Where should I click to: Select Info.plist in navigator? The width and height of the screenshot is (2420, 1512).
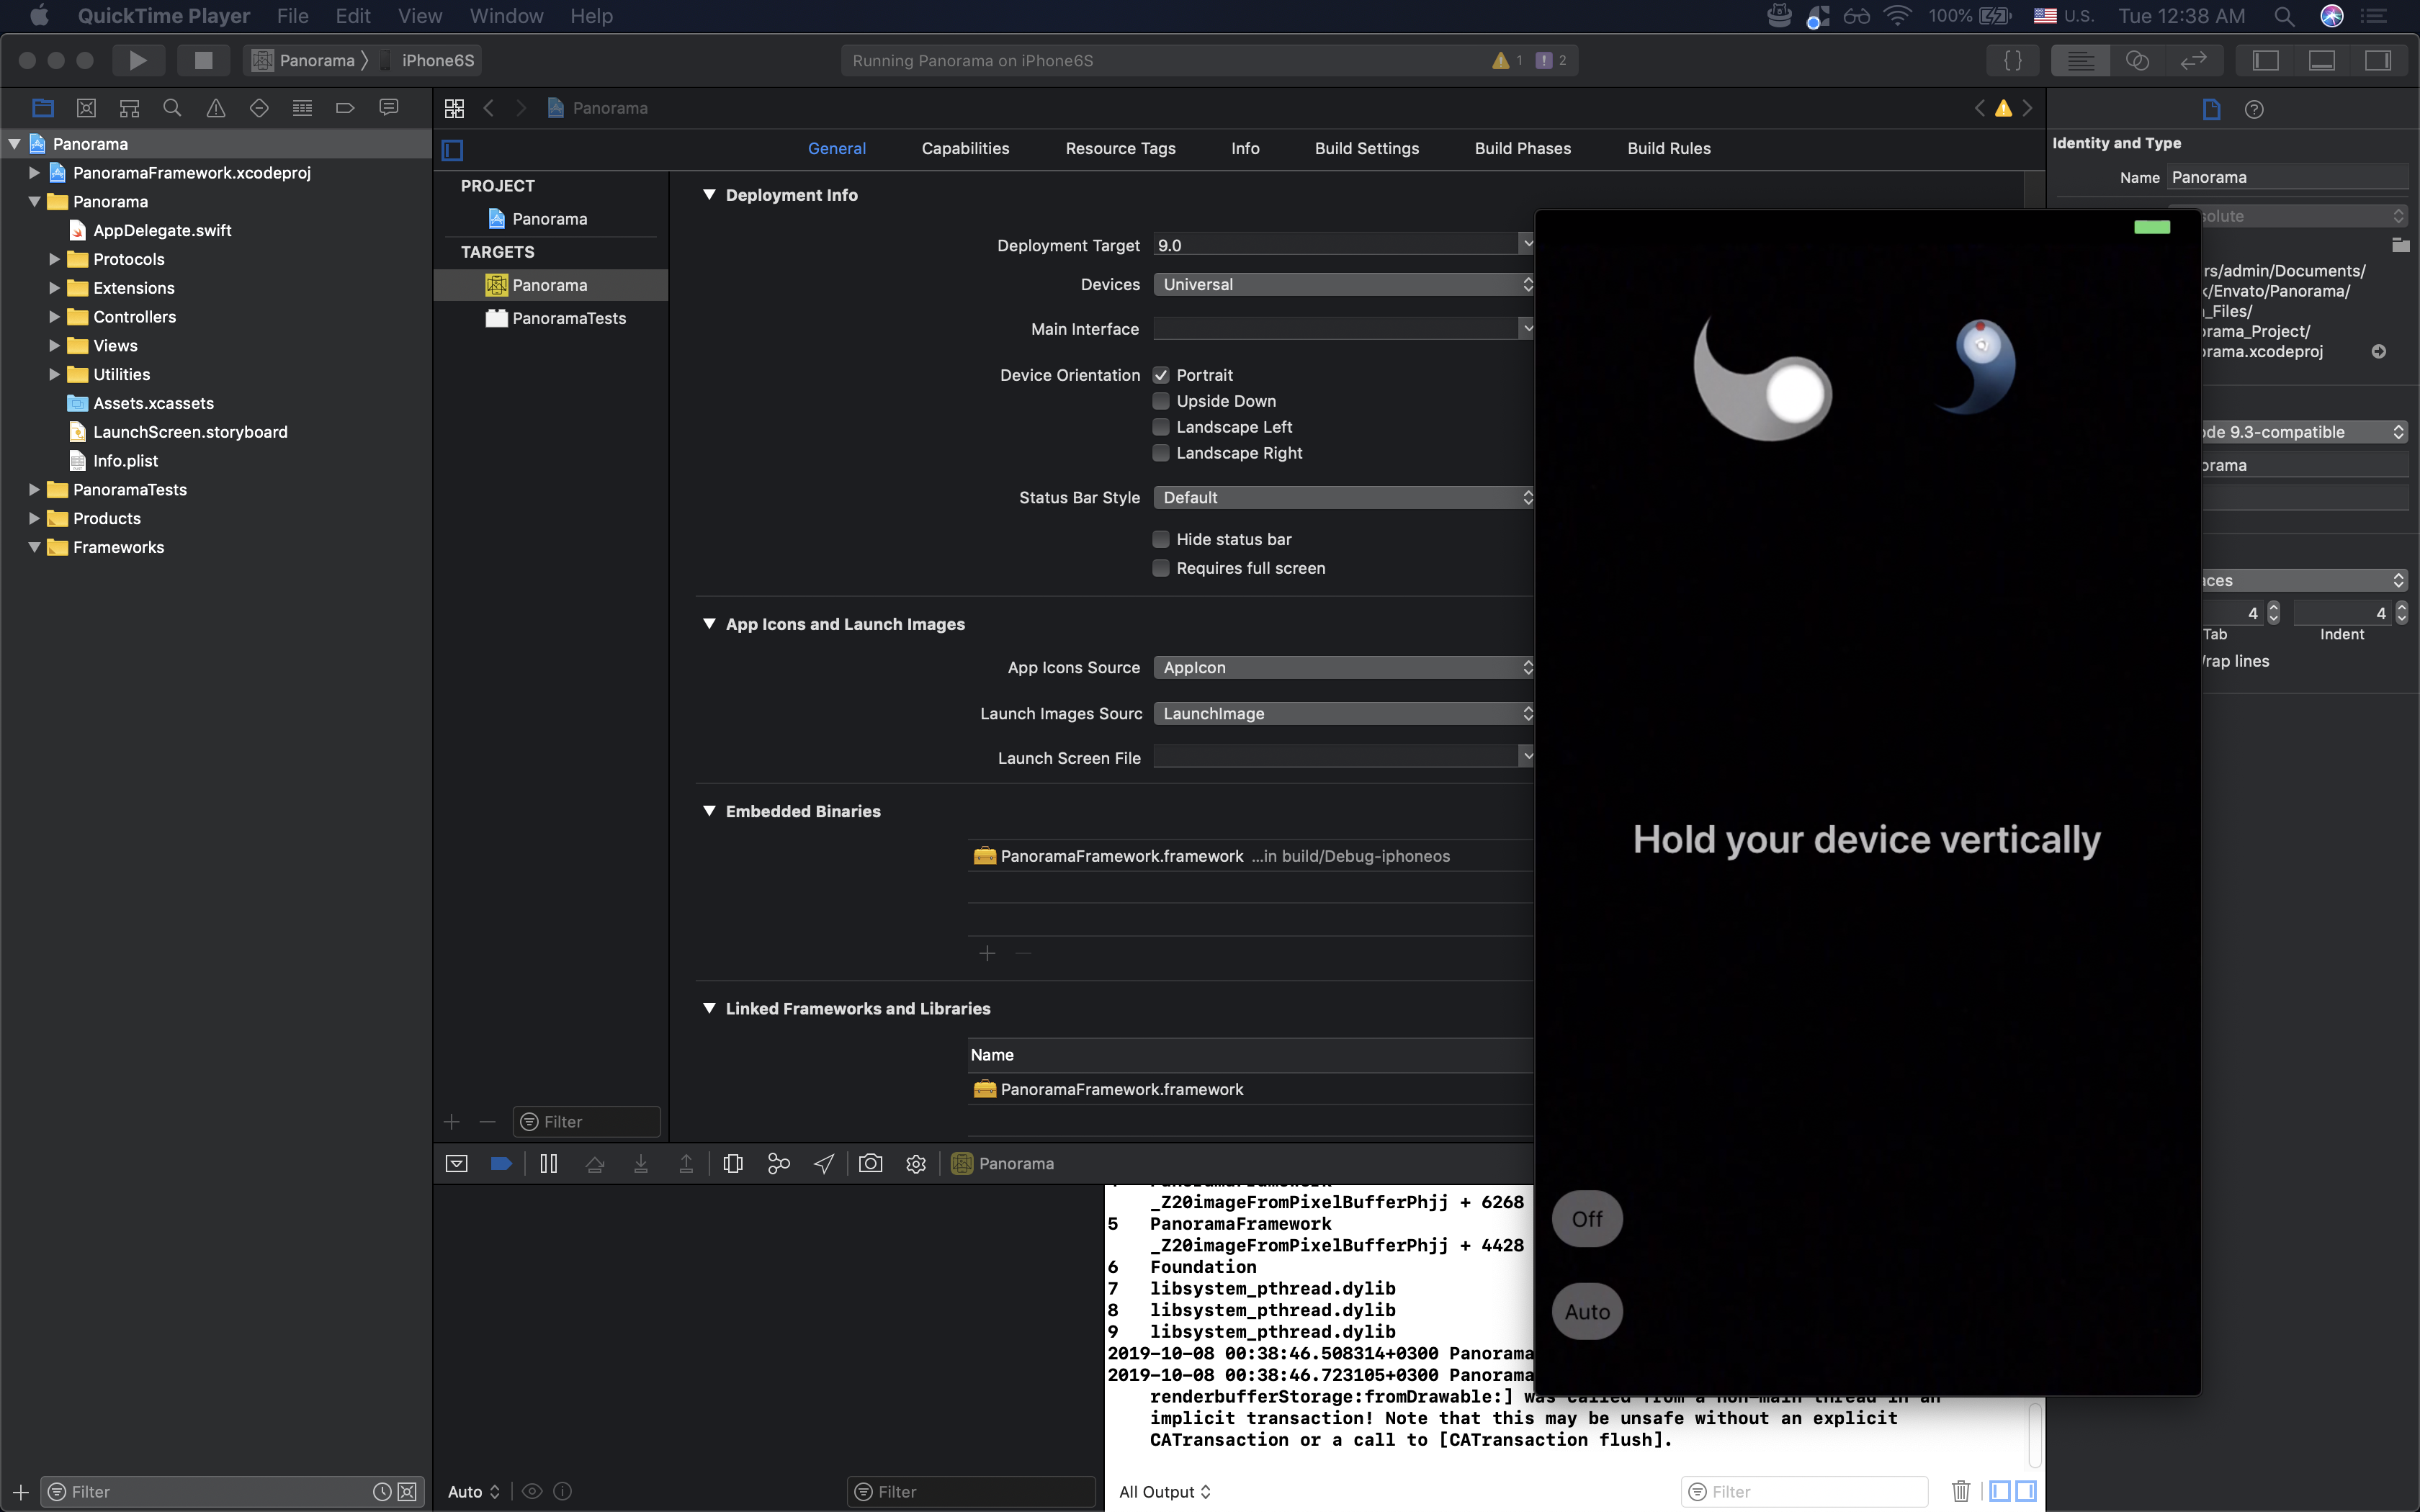[x=125, y=460]
